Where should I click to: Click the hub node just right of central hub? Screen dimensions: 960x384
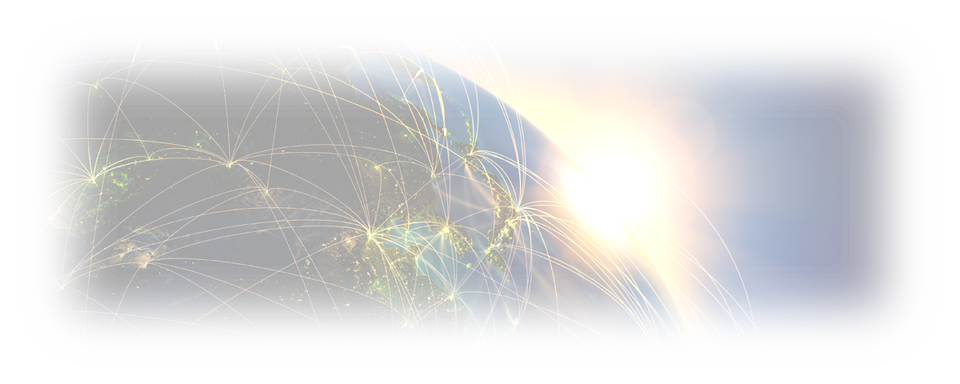point(446,229)
